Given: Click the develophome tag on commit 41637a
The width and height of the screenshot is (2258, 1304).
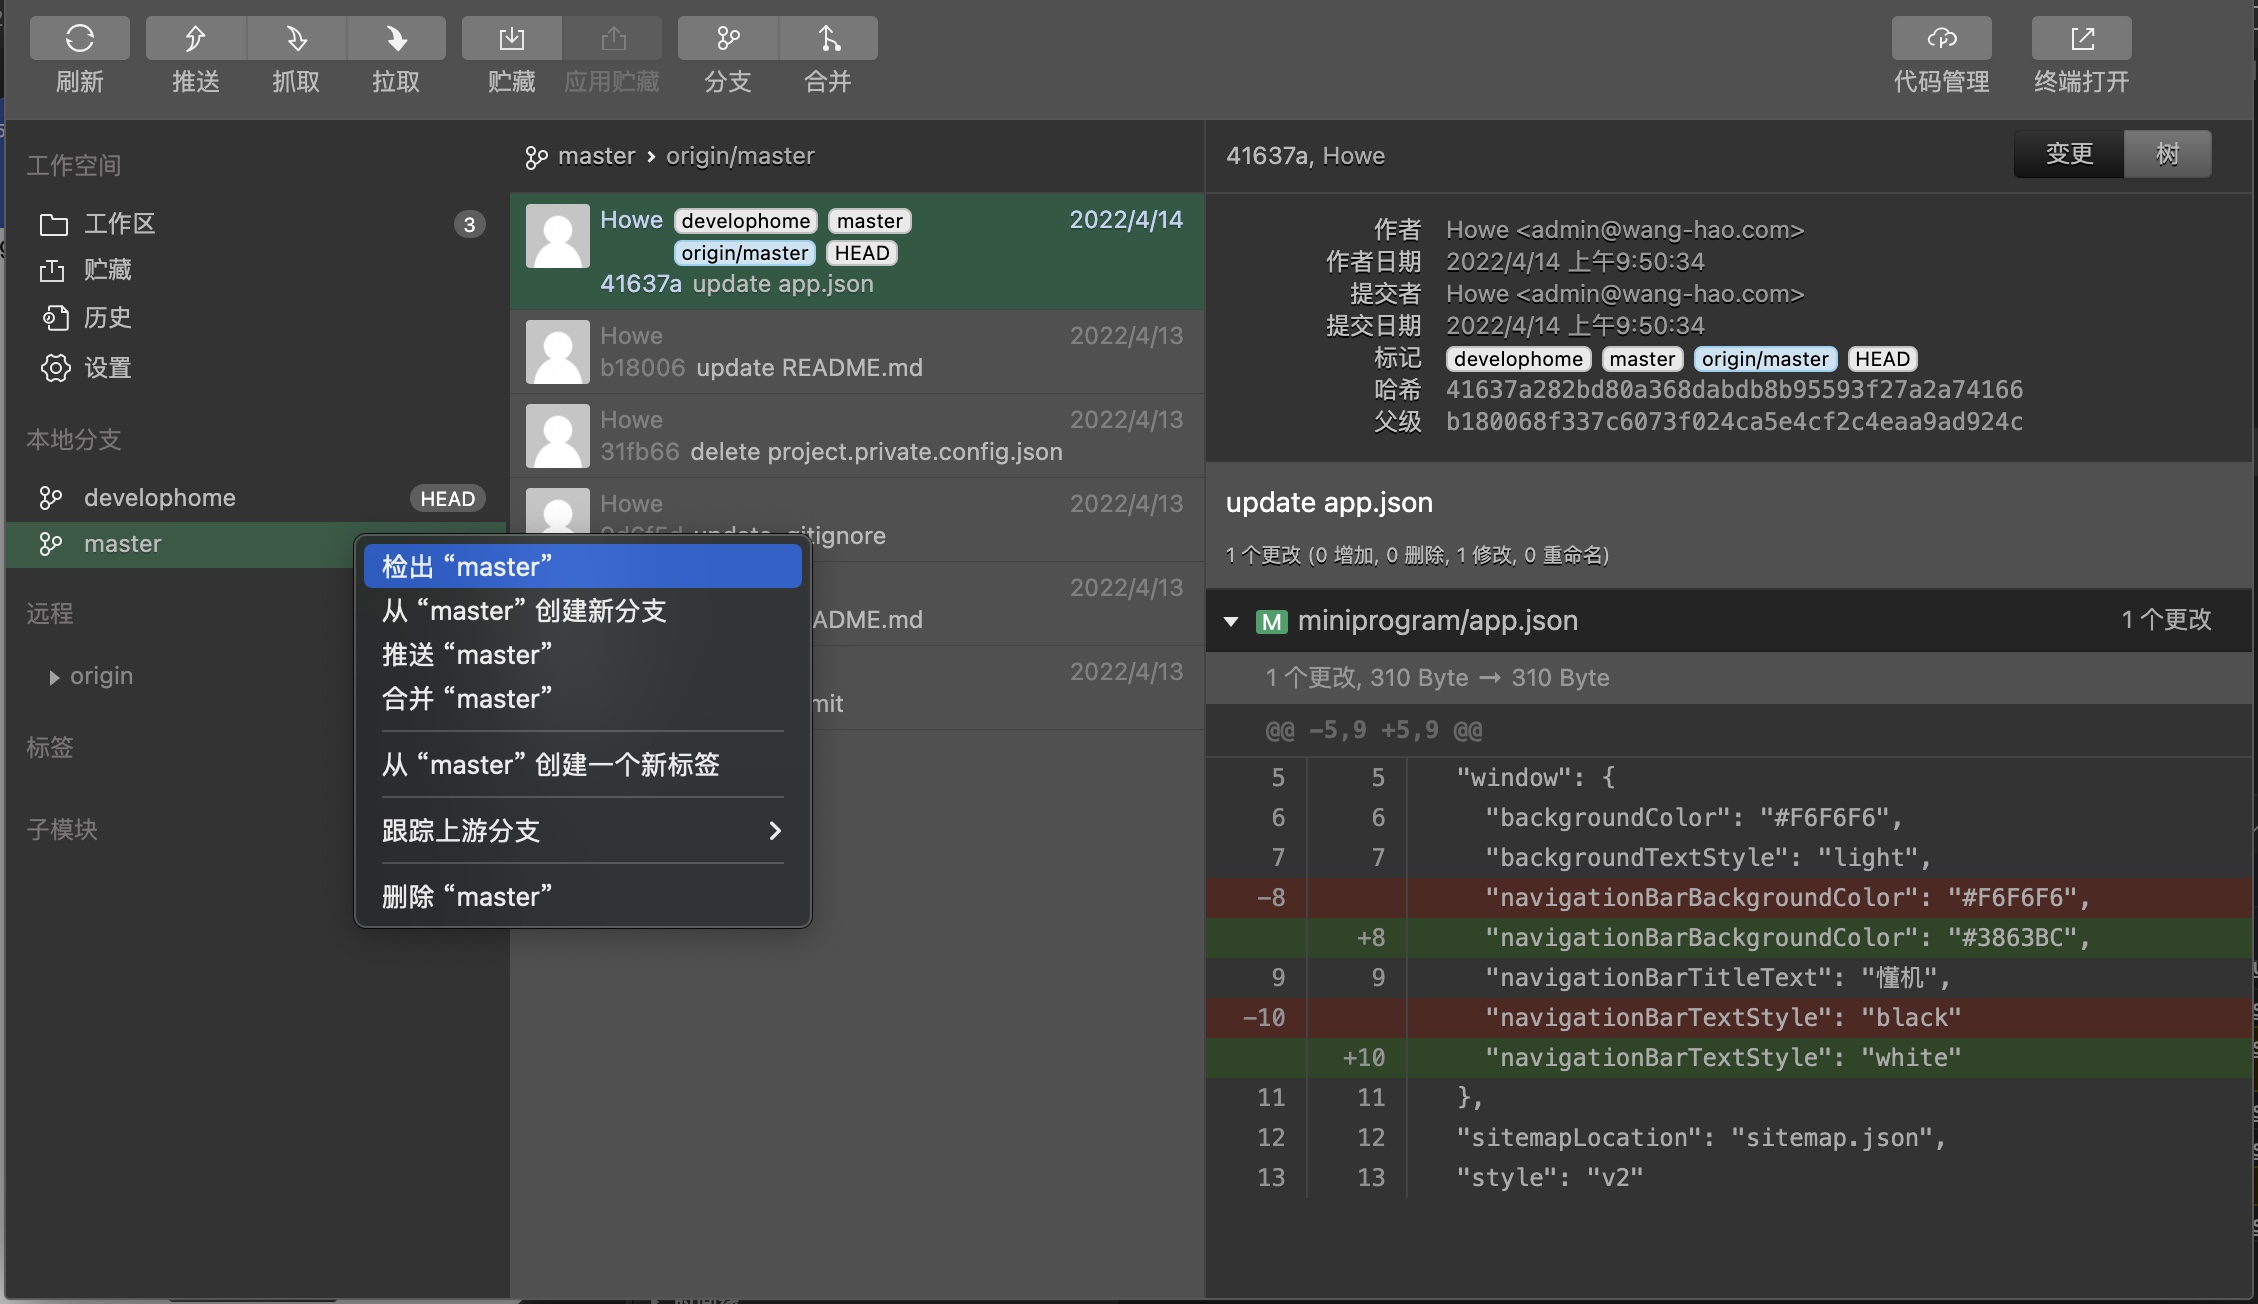Looking at the screenshot, I should point(746,221).
